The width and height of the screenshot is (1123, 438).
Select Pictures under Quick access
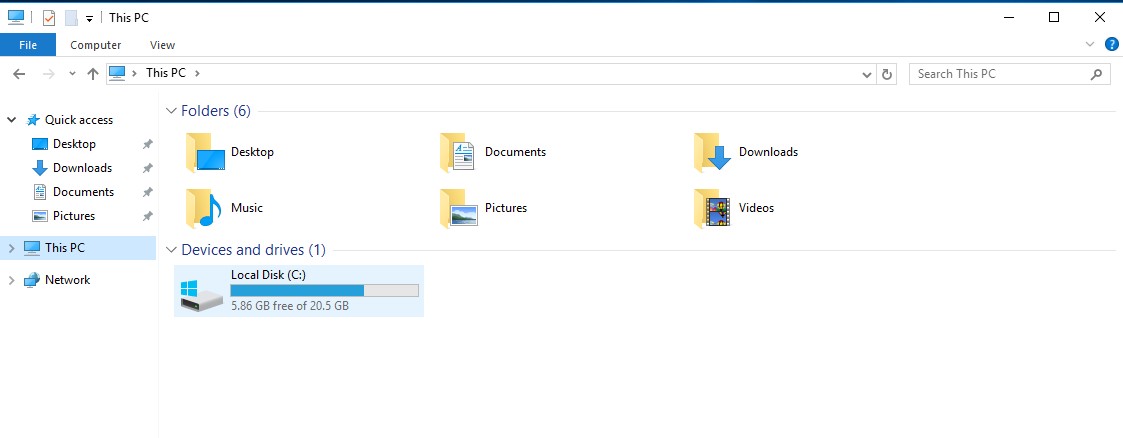(74, 216)
